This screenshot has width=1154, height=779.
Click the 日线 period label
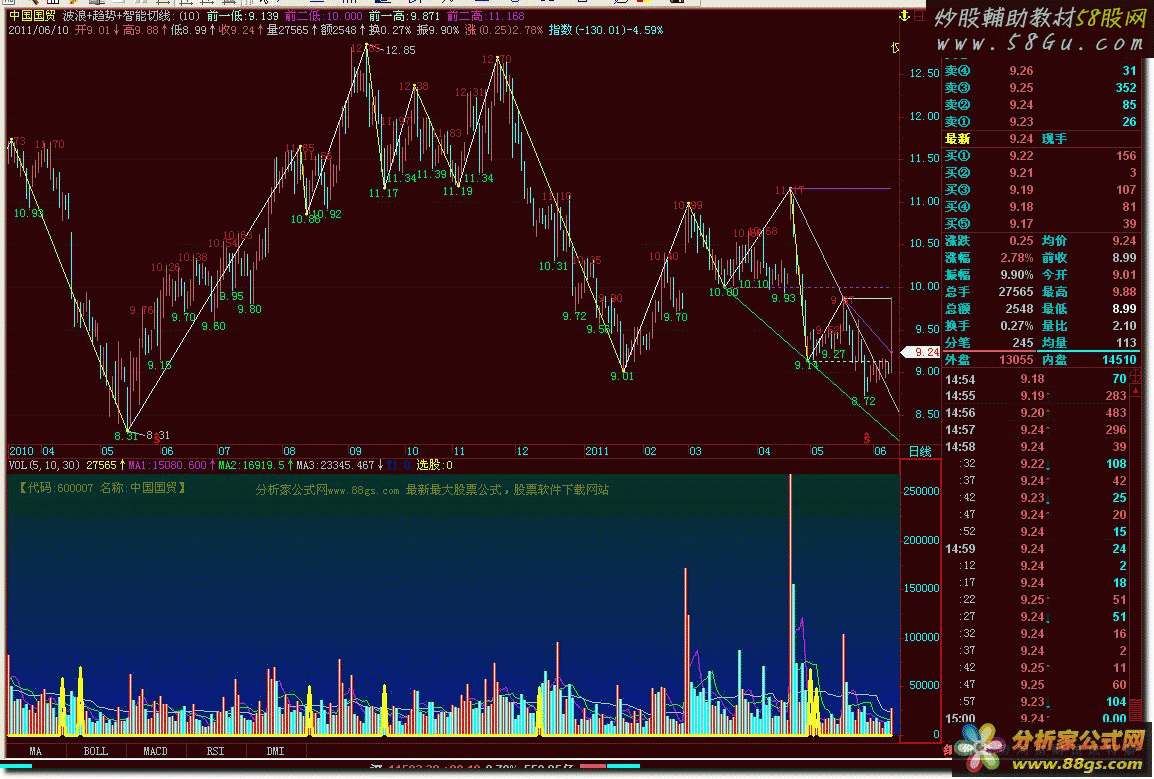point(920,451)
